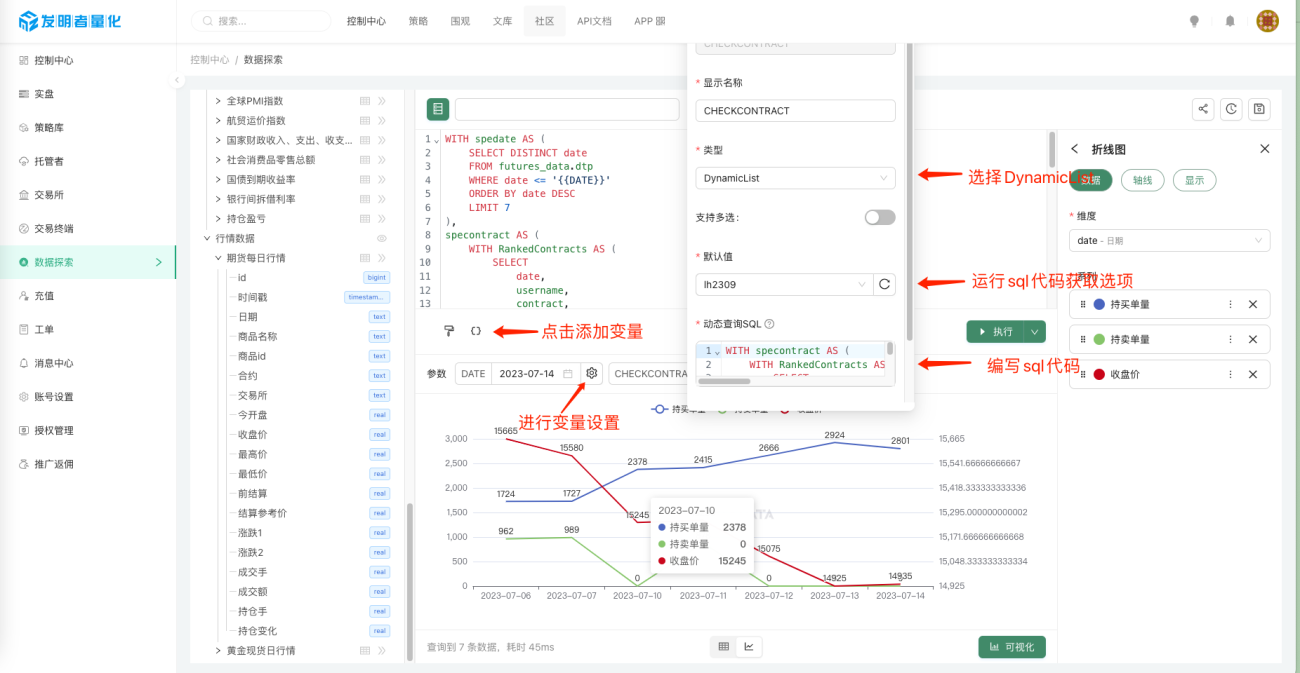
Task: Open 社区 top menu
Action: [x=545, y=21]
